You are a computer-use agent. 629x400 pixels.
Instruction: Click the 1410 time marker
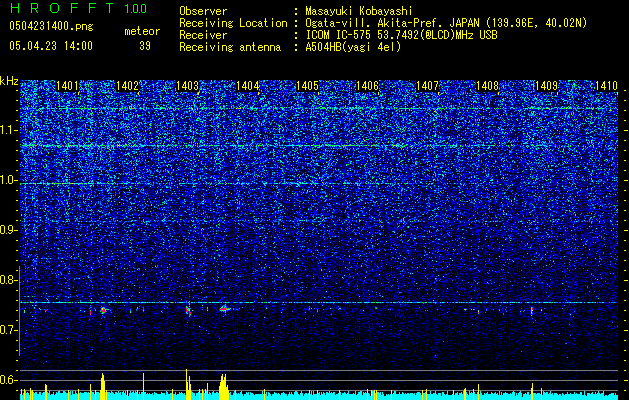[607, 85]
